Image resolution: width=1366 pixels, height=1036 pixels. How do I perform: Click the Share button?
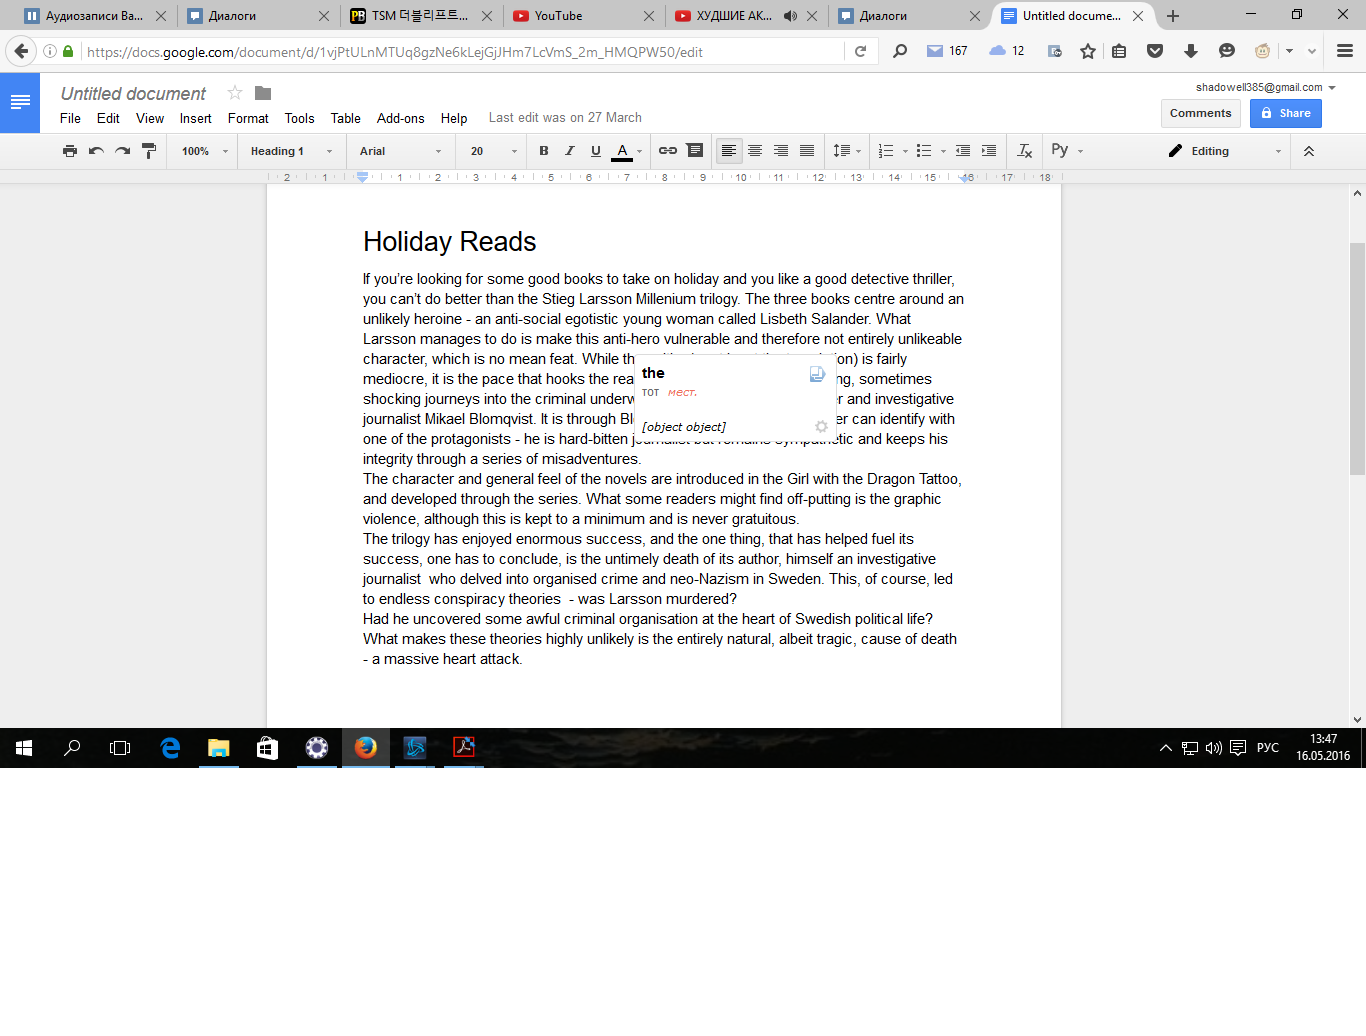[x=1285, y=113]
